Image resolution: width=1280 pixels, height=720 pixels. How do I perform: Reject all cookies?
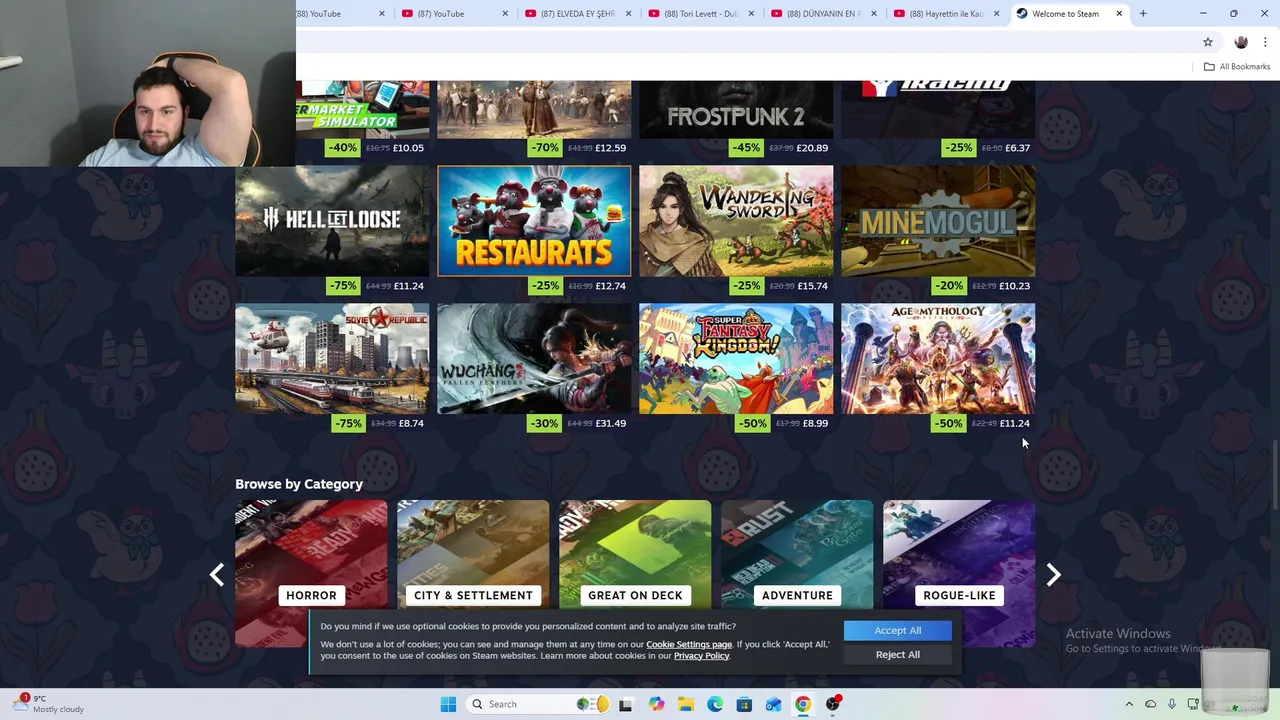pyautogui.click(x=897, y=654)
